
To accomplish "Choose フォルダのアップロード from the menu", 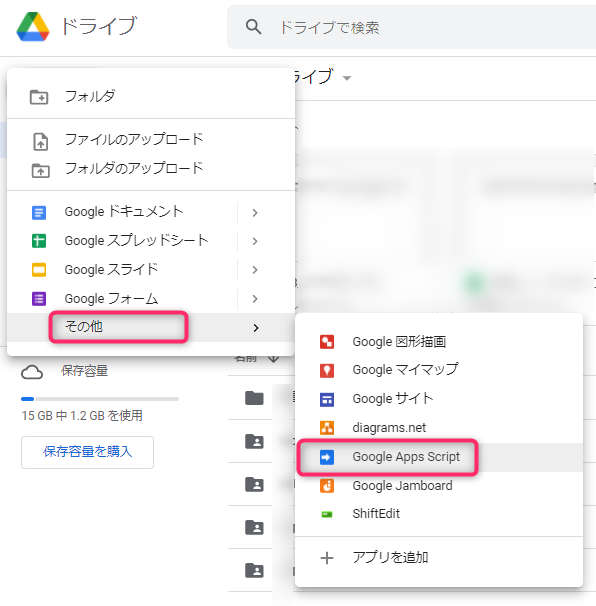I will tap(151, 169).
